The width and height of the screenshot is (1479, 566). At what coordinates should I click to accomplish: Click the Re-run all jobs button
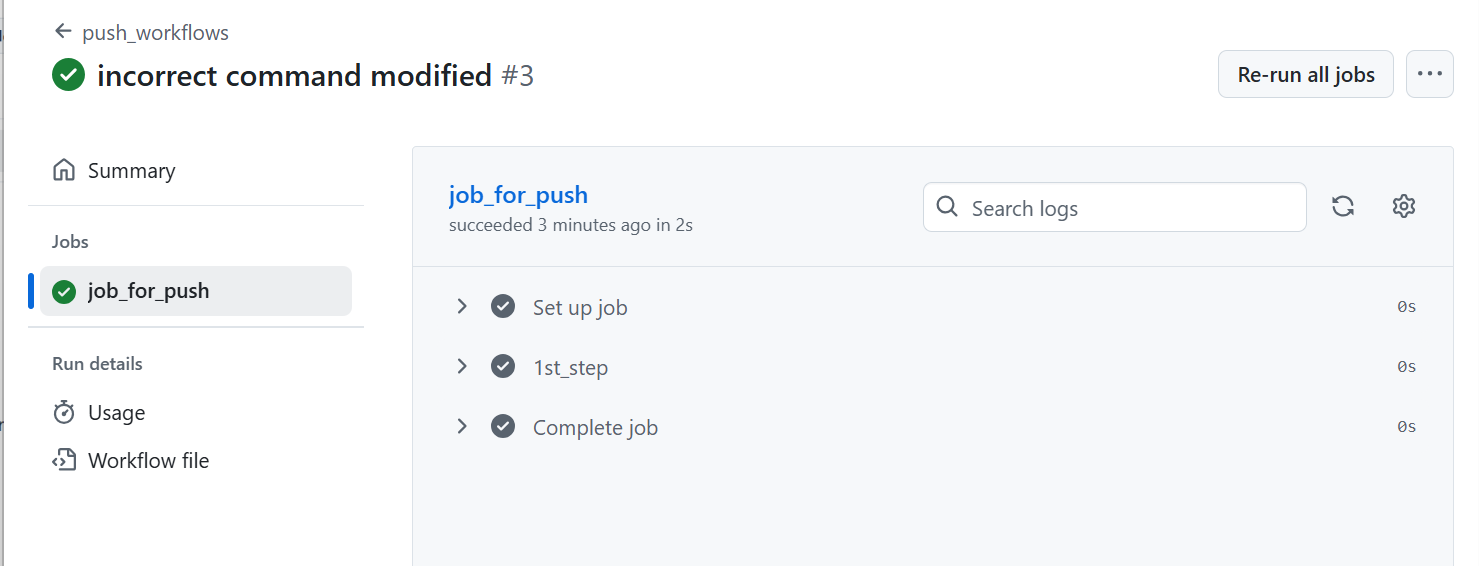point(1305,74)
